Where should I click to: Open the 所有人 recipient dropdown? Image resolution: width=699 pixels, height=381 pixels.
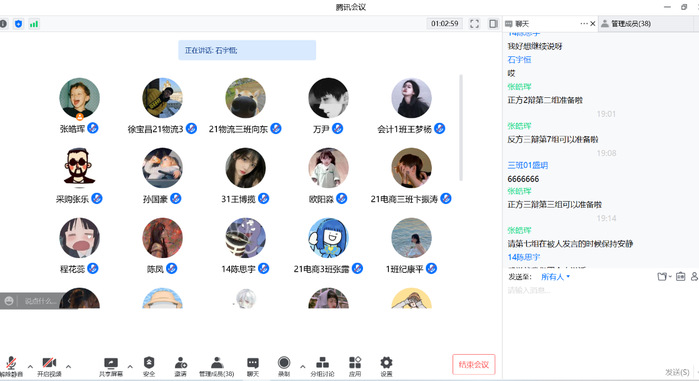tap(555, 277)
